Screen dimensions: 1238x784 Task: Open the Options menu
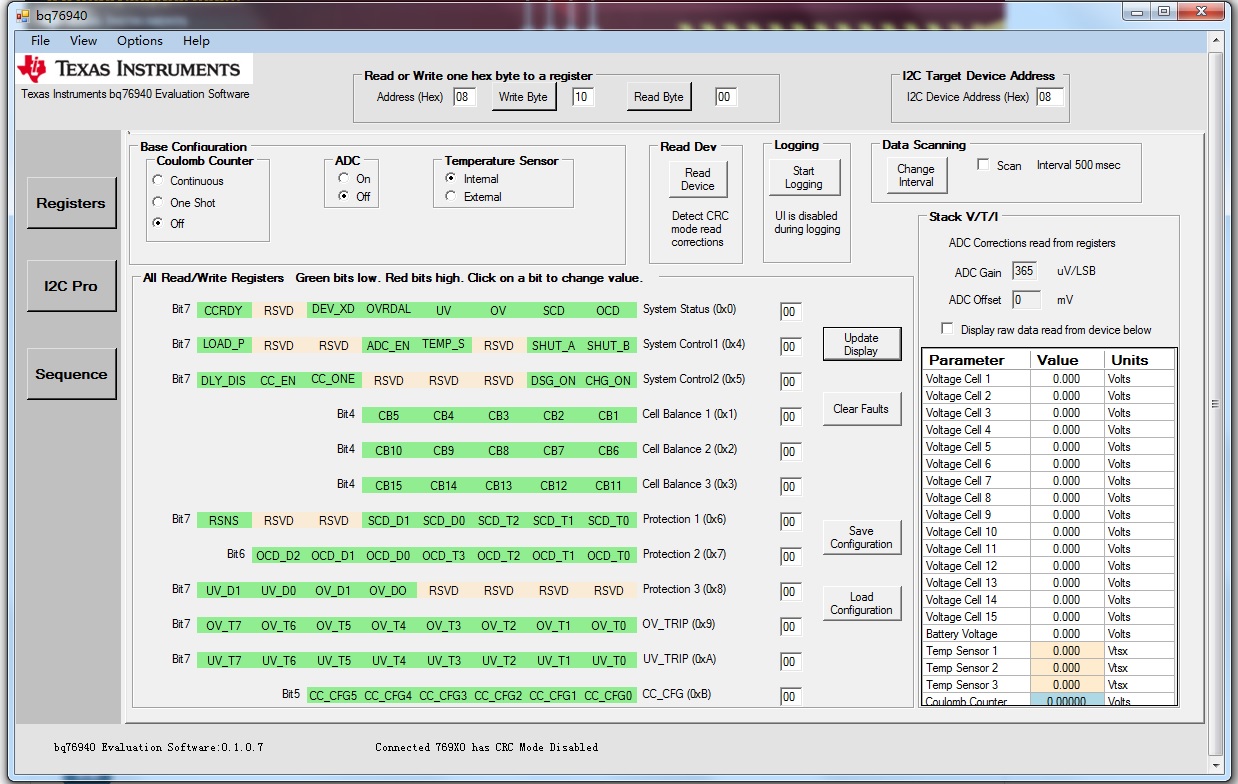(x=139, y=41)
